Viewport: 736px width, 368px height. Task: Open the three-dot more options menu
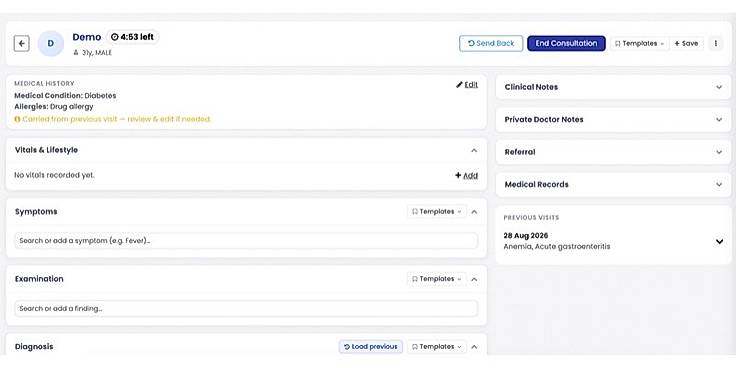pos(716,43)
